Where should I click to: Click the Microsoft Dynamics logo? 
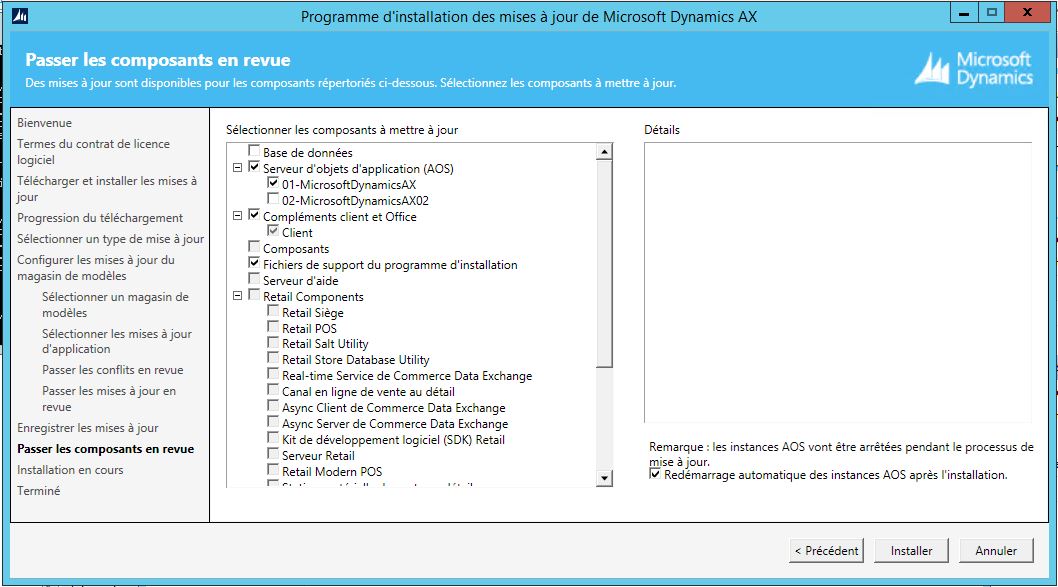(974, 69)
